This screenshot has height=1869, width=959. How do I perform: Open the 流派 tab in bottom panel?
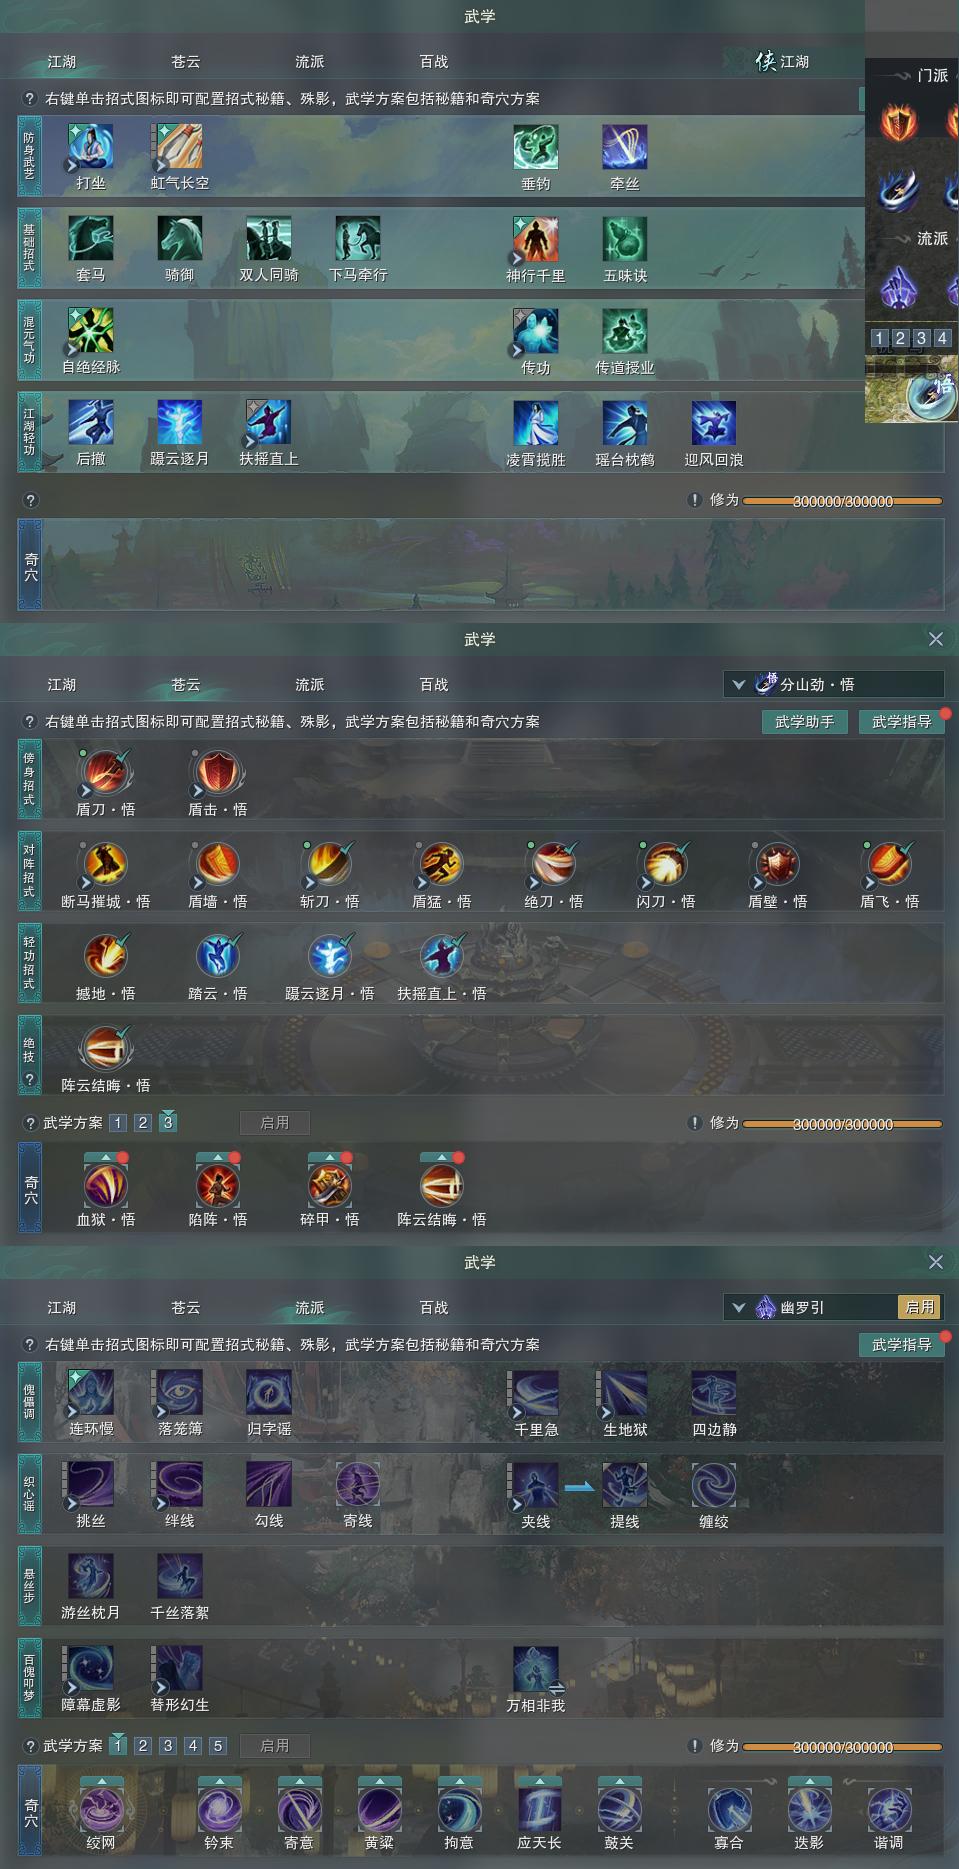coord(310,1308)
